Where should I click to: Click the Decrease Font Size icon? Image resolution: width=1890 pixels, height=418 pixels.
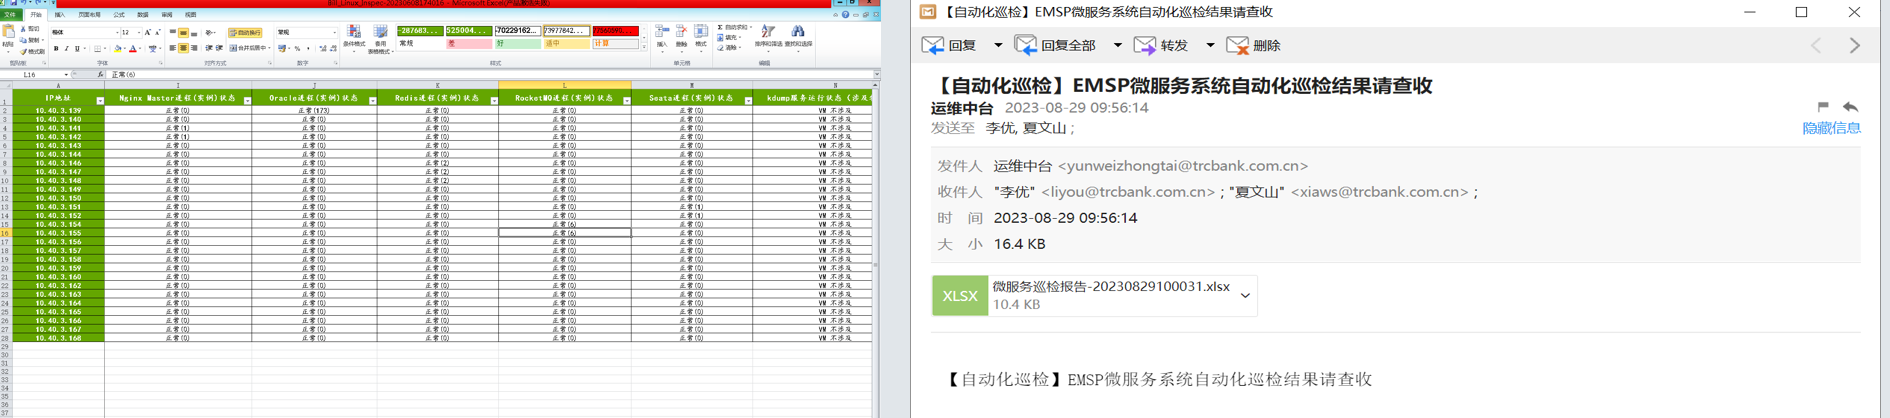coord(158,32)
